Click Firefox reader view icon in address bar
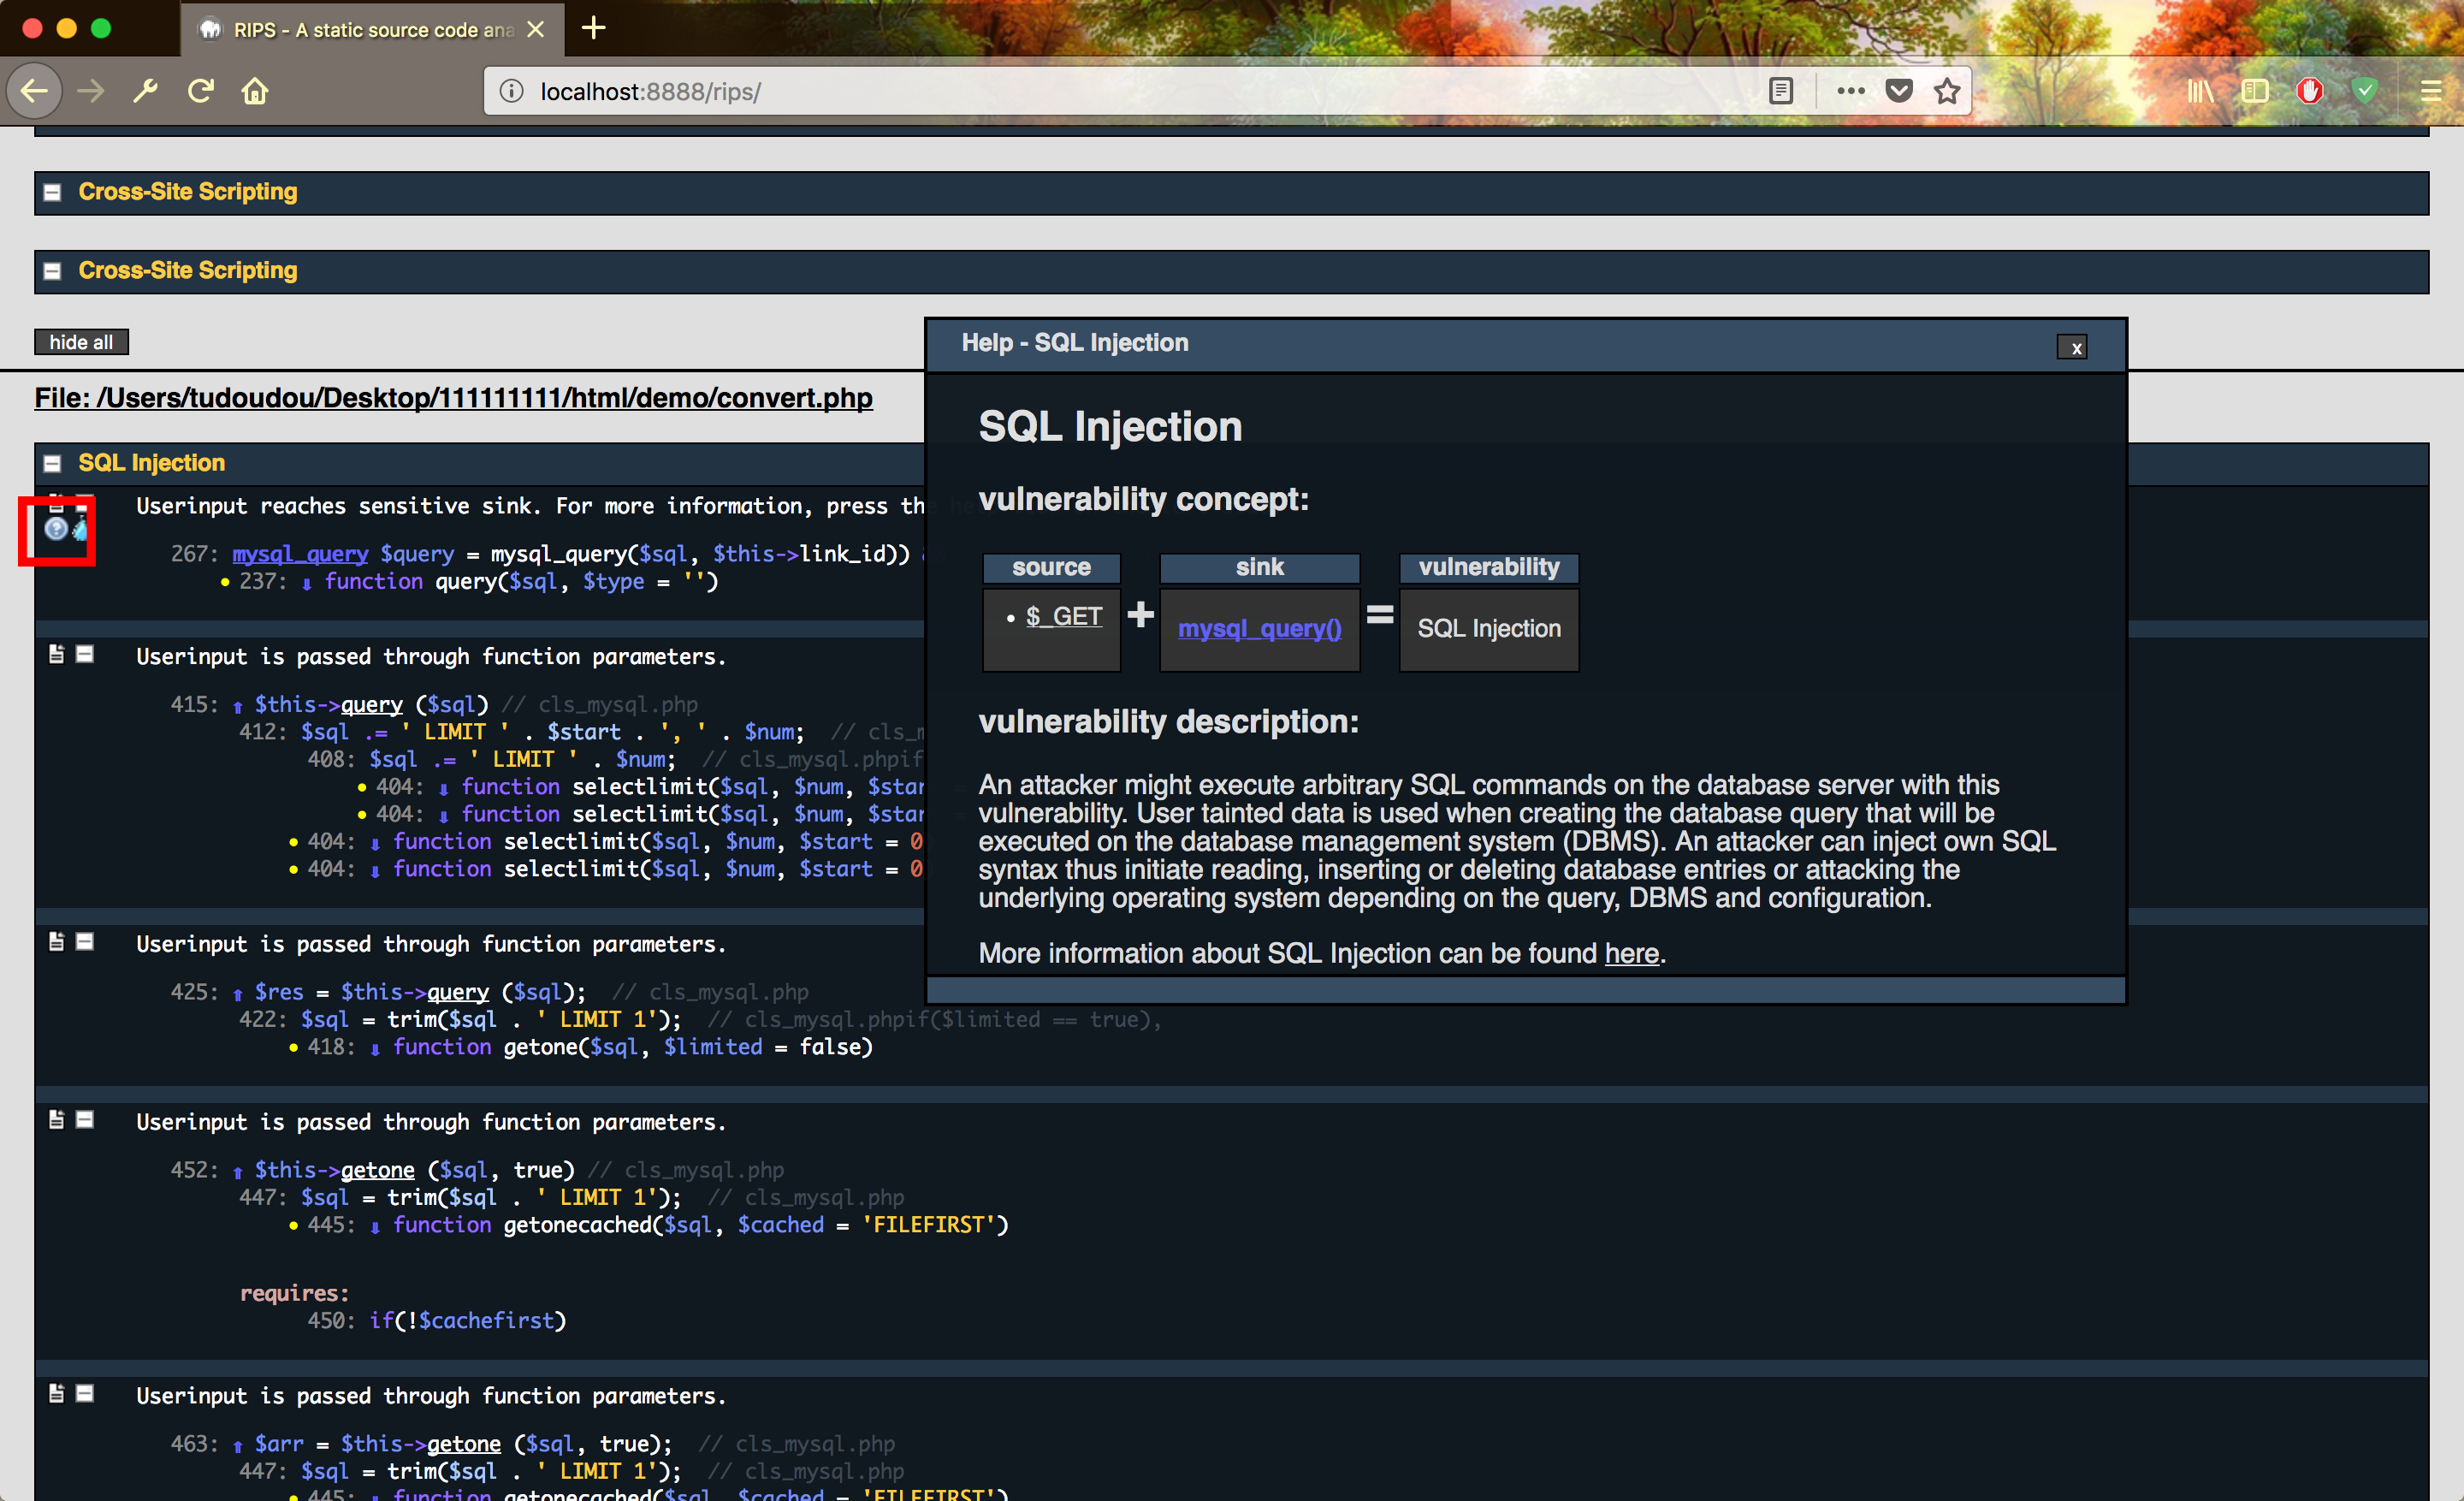Image resolution: width=2464 pixels, height=1501 pixels. pos(1780,91)
